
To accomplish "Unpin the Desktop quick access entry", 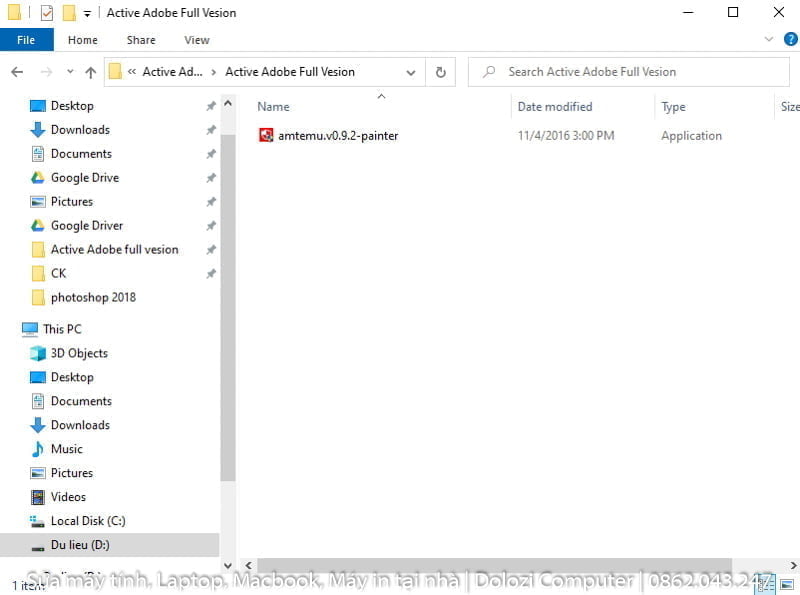I will click(x=212, y=105).
